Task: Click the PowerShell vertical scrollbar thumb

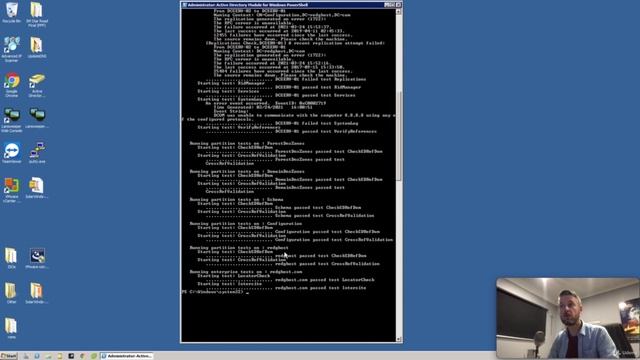Action: click(x=398, y=136)
